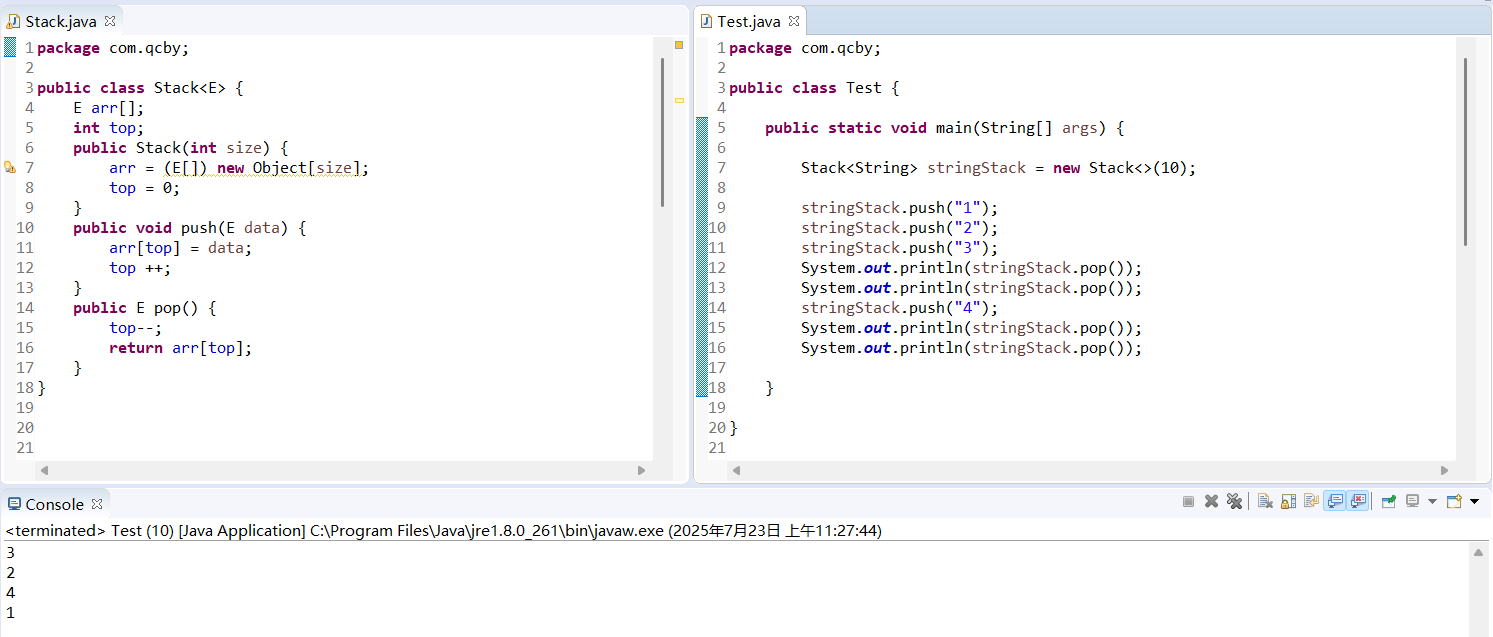Switch to the Test.java editor tab

coord(748,21)
